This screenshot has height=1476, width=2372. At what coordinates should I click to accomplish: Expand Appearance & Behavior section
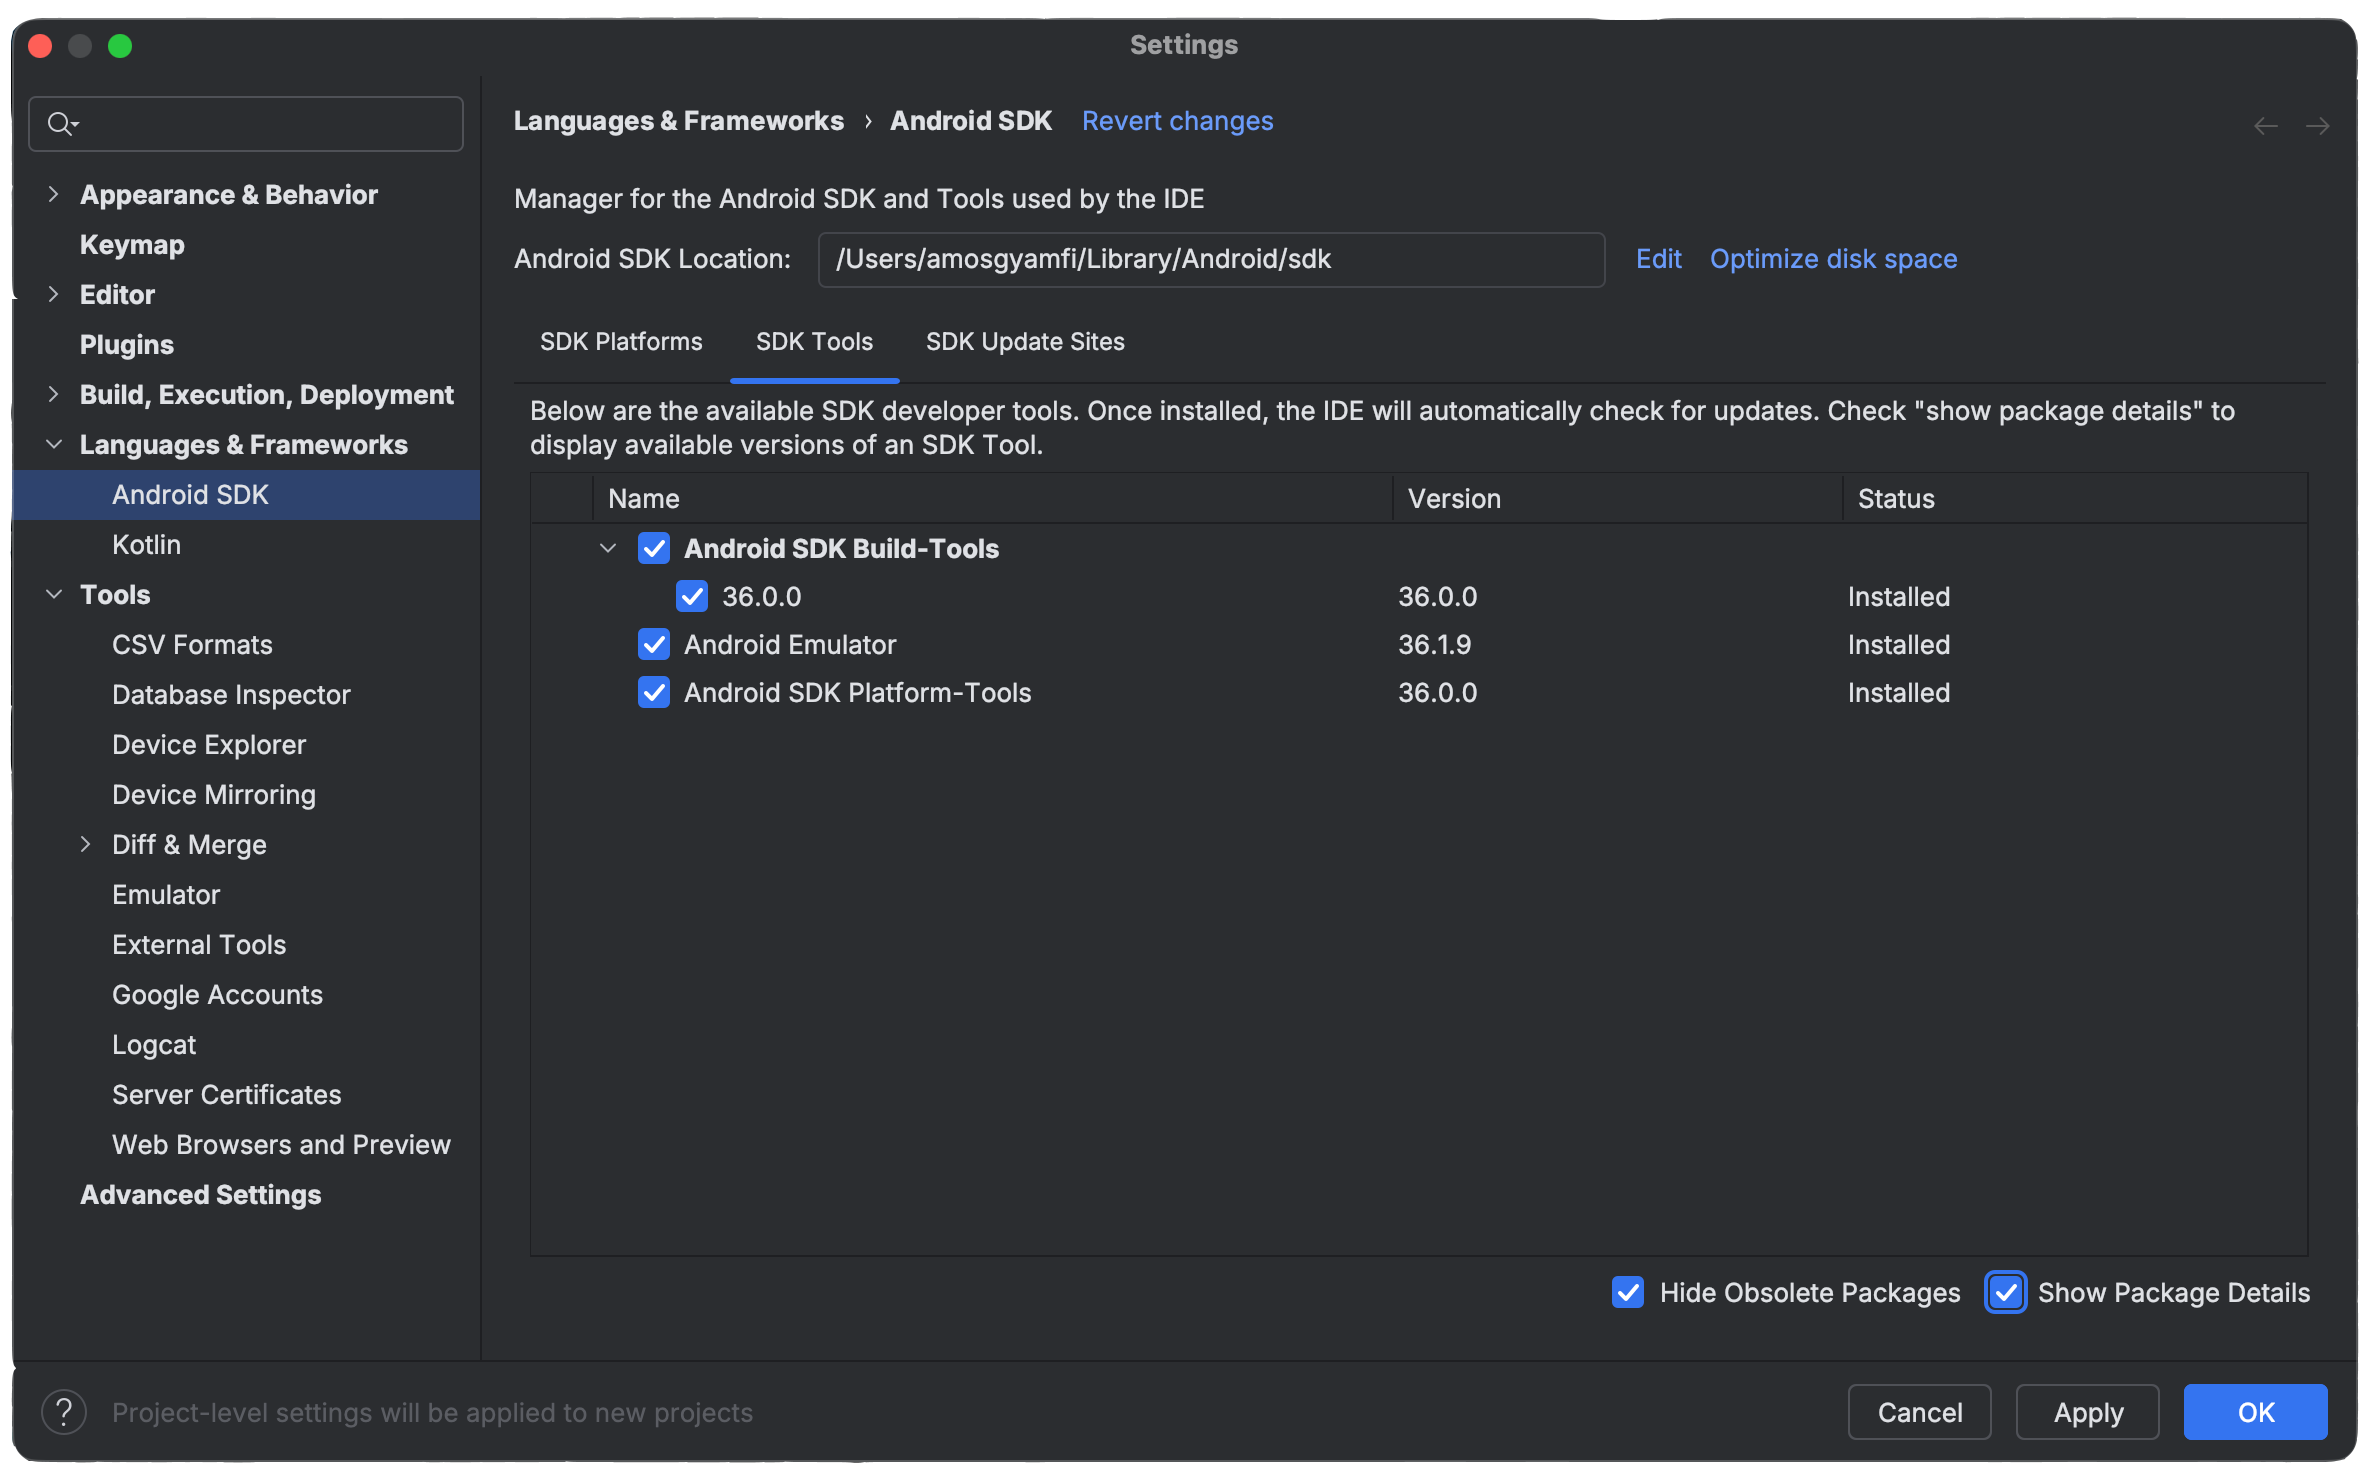(54, 194)
